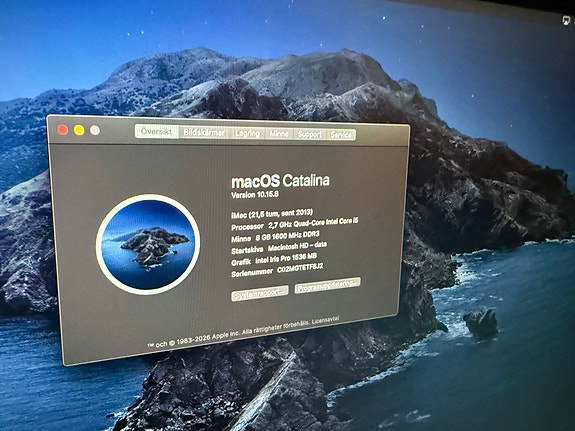Click the Systemrapport button

(x=260, y=294)
